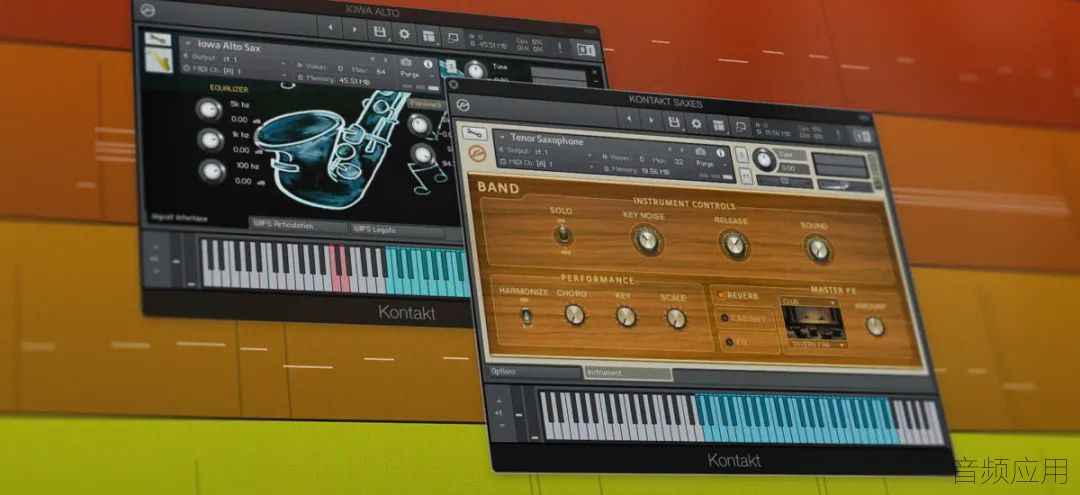Switch to WIPS Articulation tab in Iowa Alto
This screenshot has height=495, width=1080.
click(298, 225)
